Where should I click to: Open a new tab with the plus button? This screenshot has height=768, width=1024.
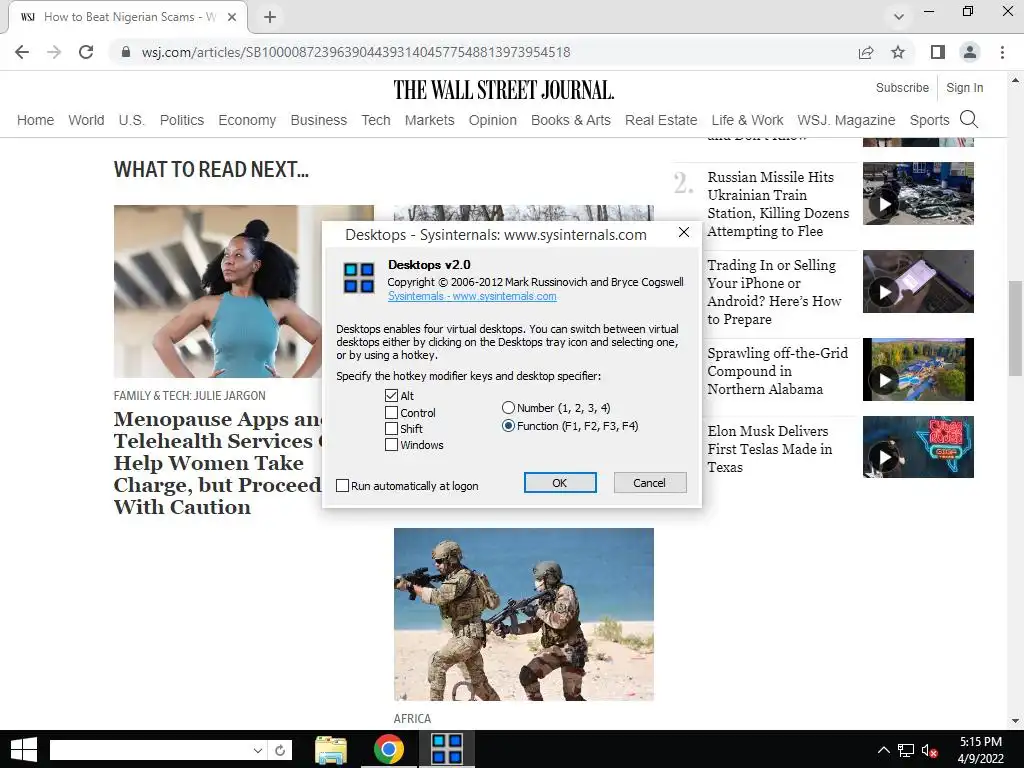[x=270, y=17]
